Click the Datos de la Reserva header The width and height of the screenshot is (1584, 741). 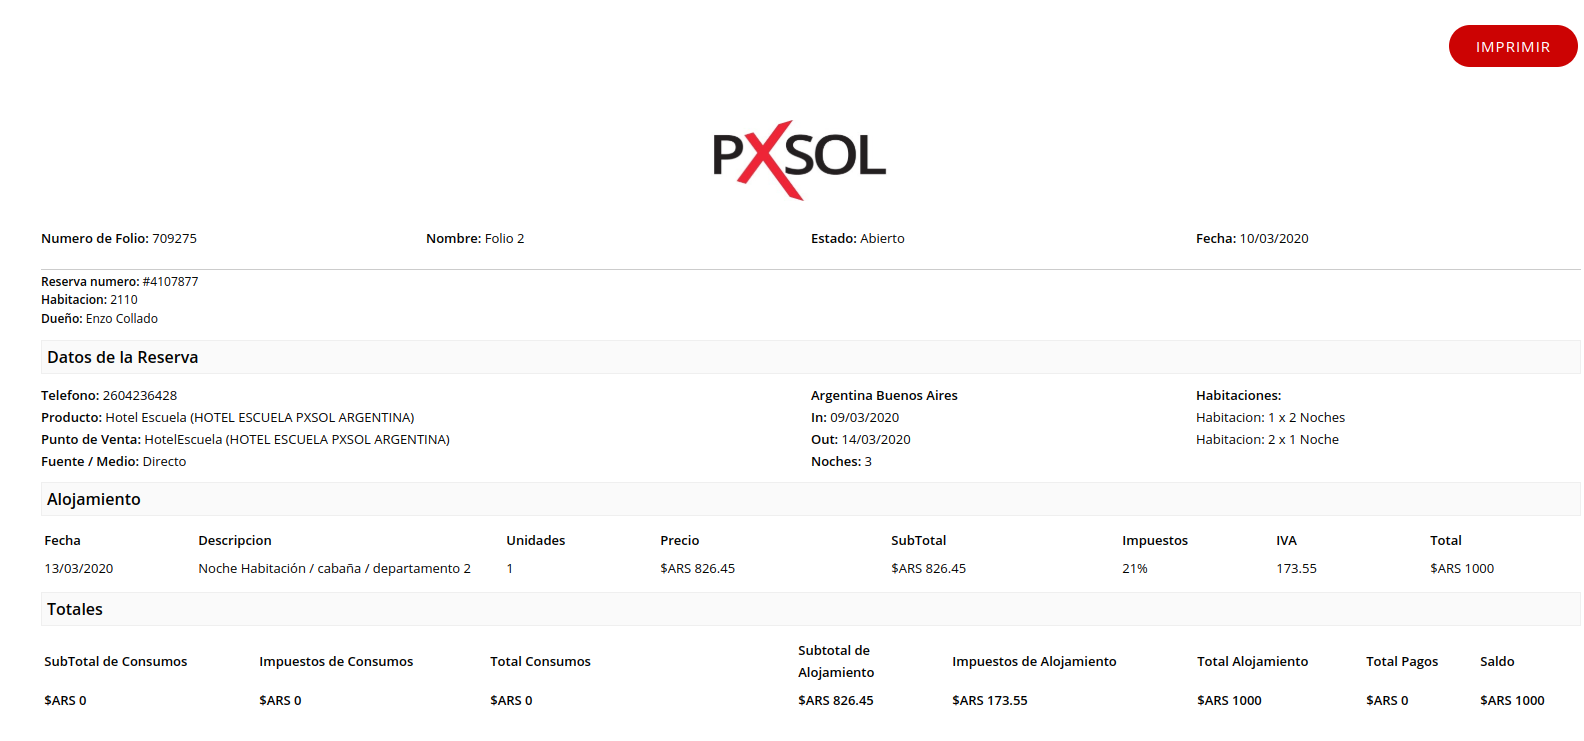click(122, 358)
